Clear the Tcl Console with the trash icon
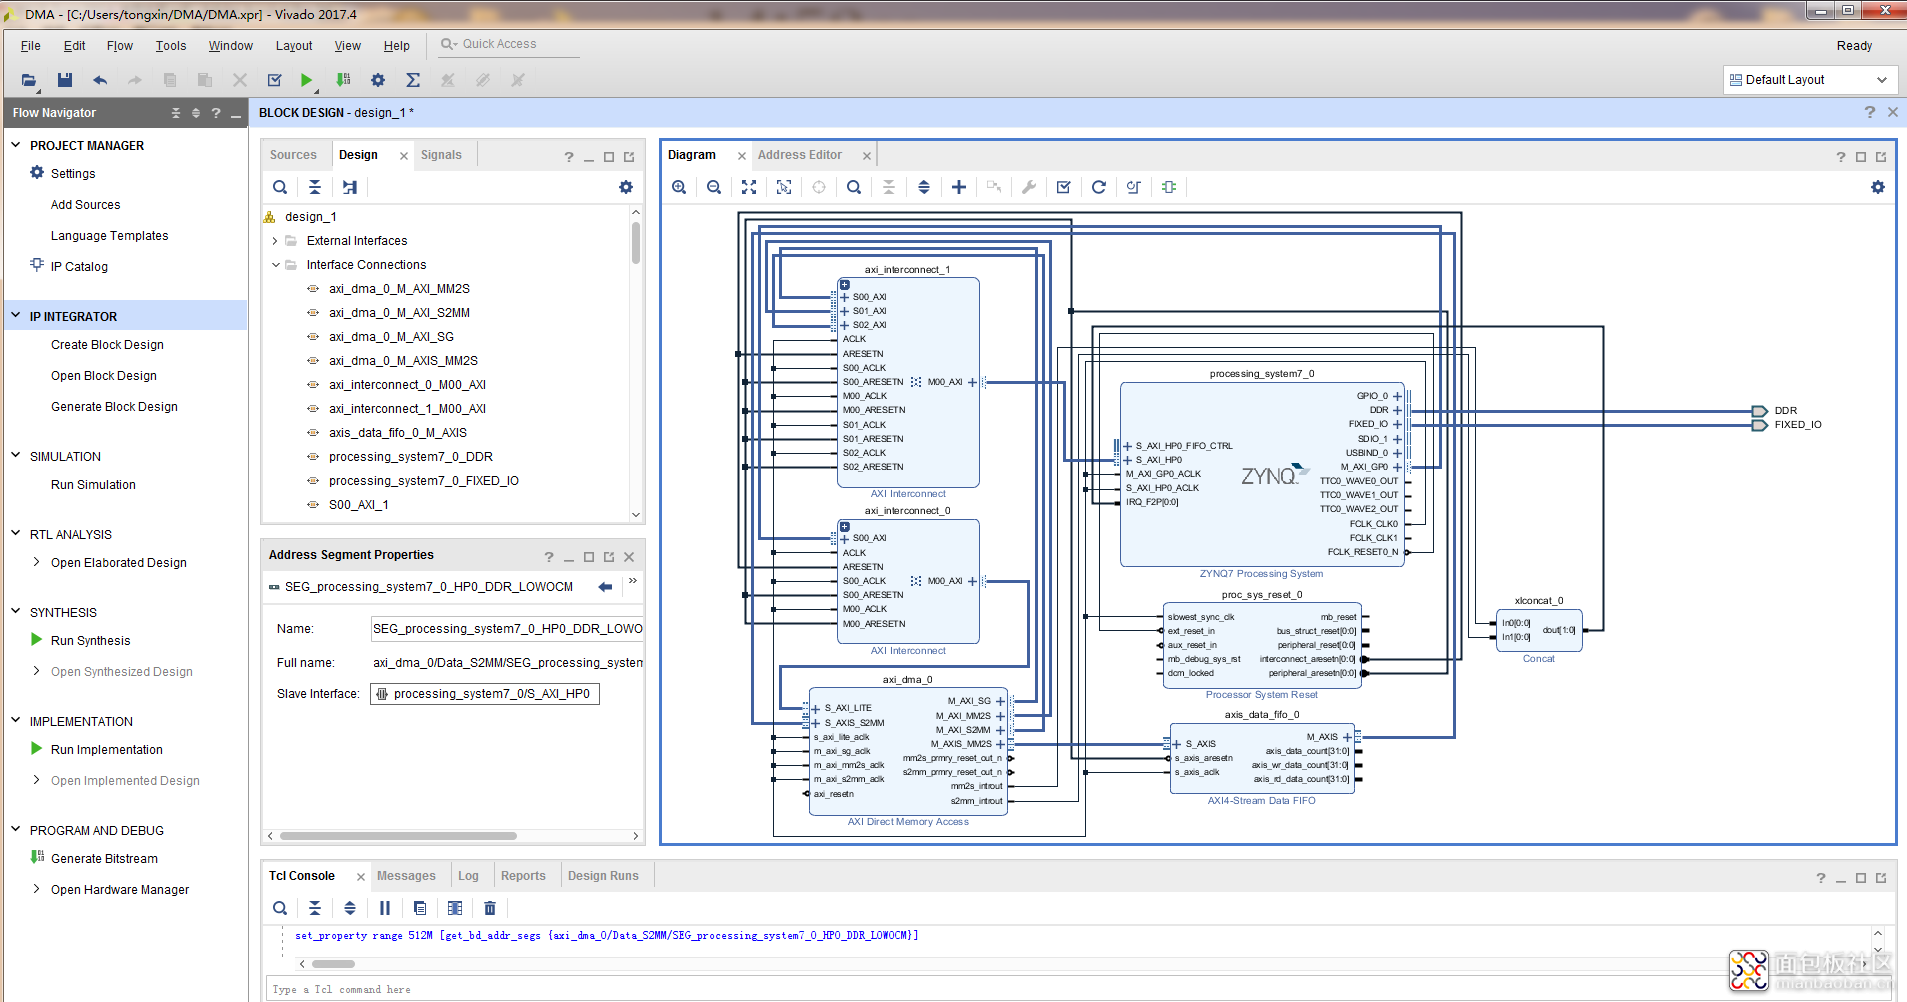Viewport: 1907px width, 1002px height. click(490, 908)
